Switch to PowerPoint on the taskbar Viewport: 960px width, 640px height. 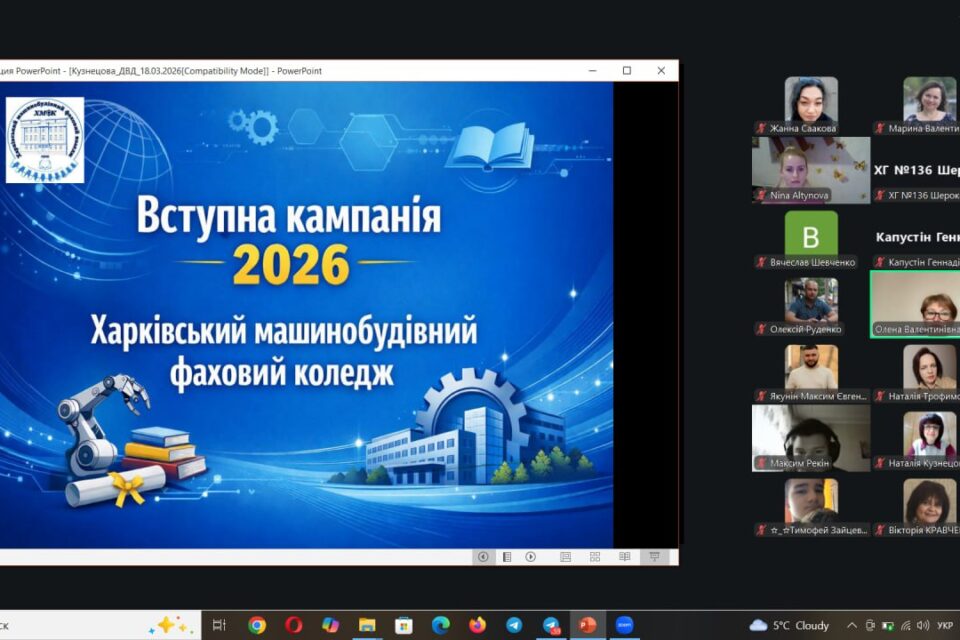(x=588, y=625)
